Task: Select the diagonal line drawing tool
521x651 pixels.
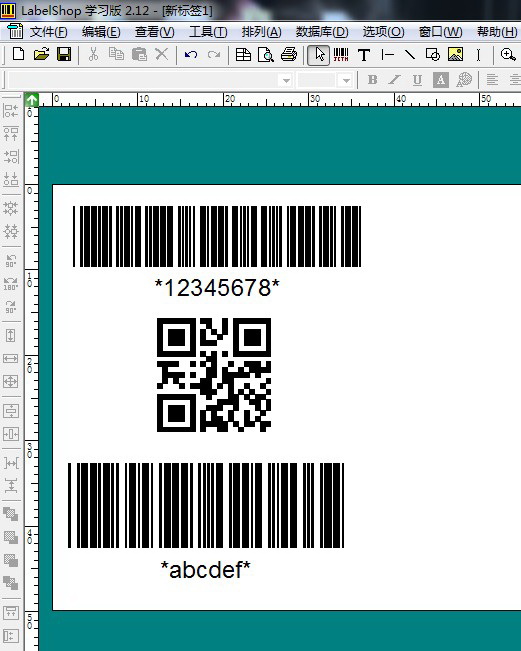Action: 410,55
